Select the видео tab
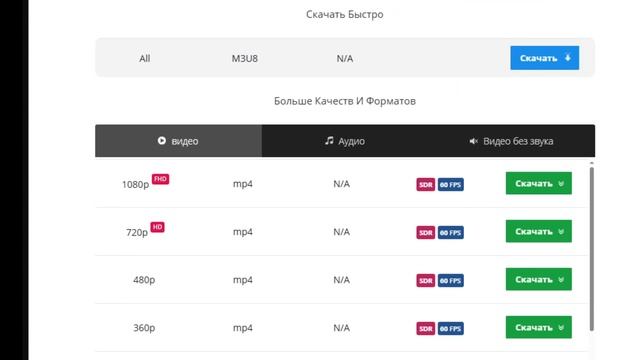 point(178,141)
